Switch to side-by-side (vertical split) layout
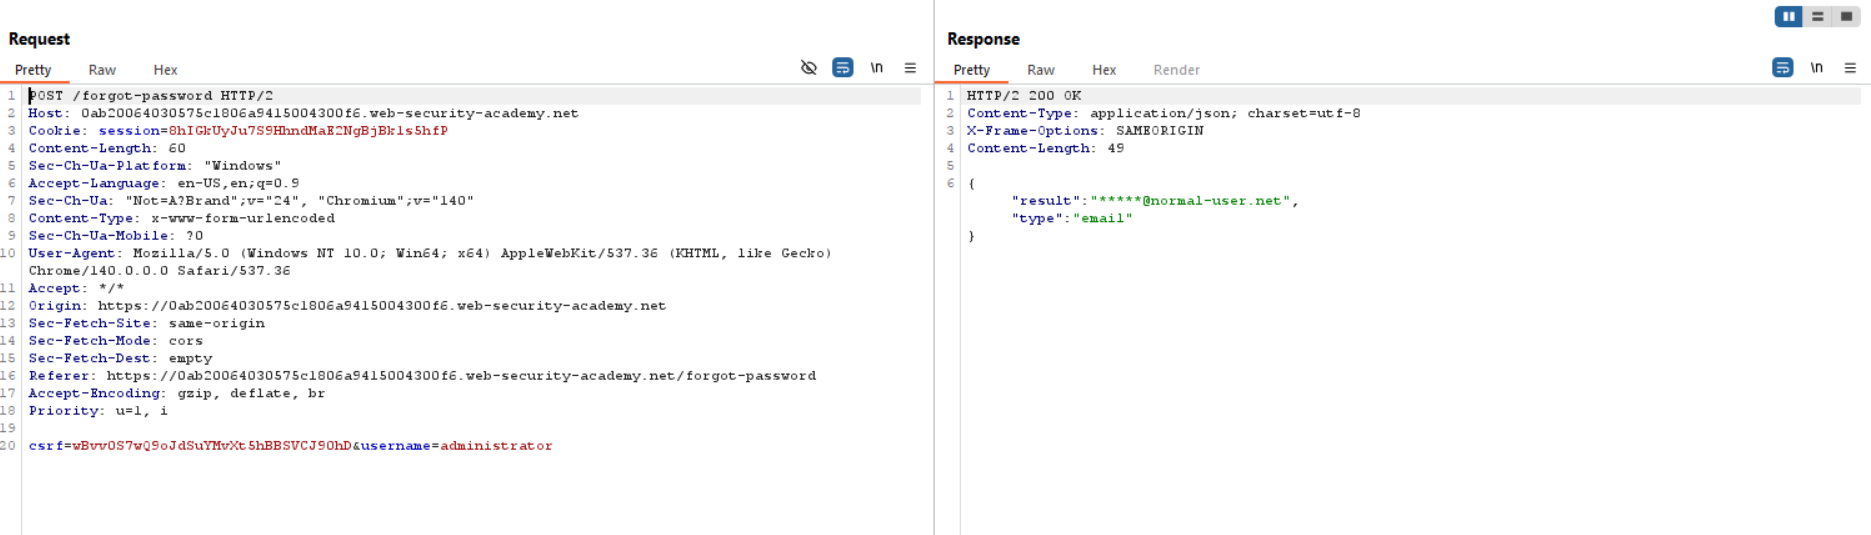 (x=1788, y=16)
